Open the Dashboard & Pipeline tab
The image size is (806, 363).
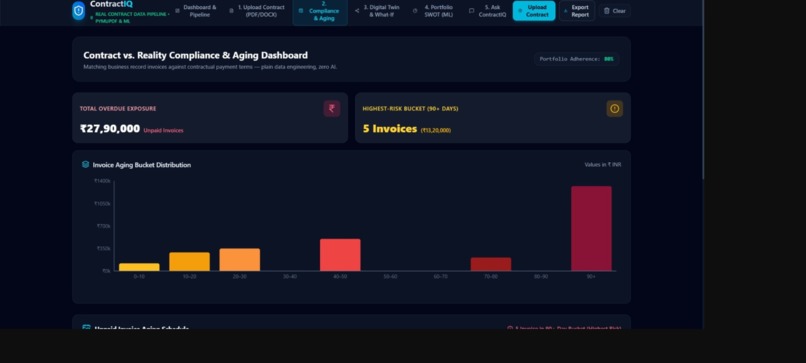(x=196, y=11)
